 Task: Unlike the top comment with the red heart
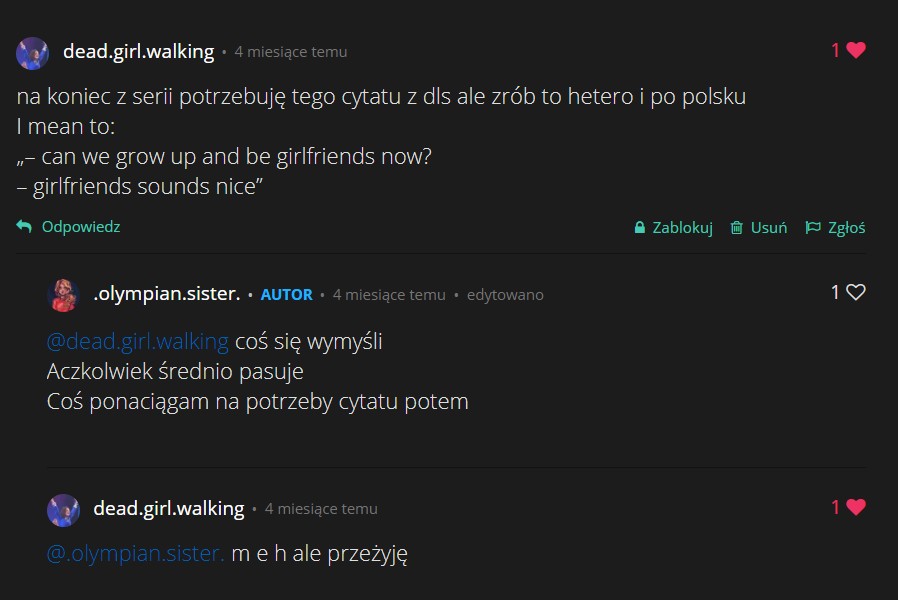855,50
